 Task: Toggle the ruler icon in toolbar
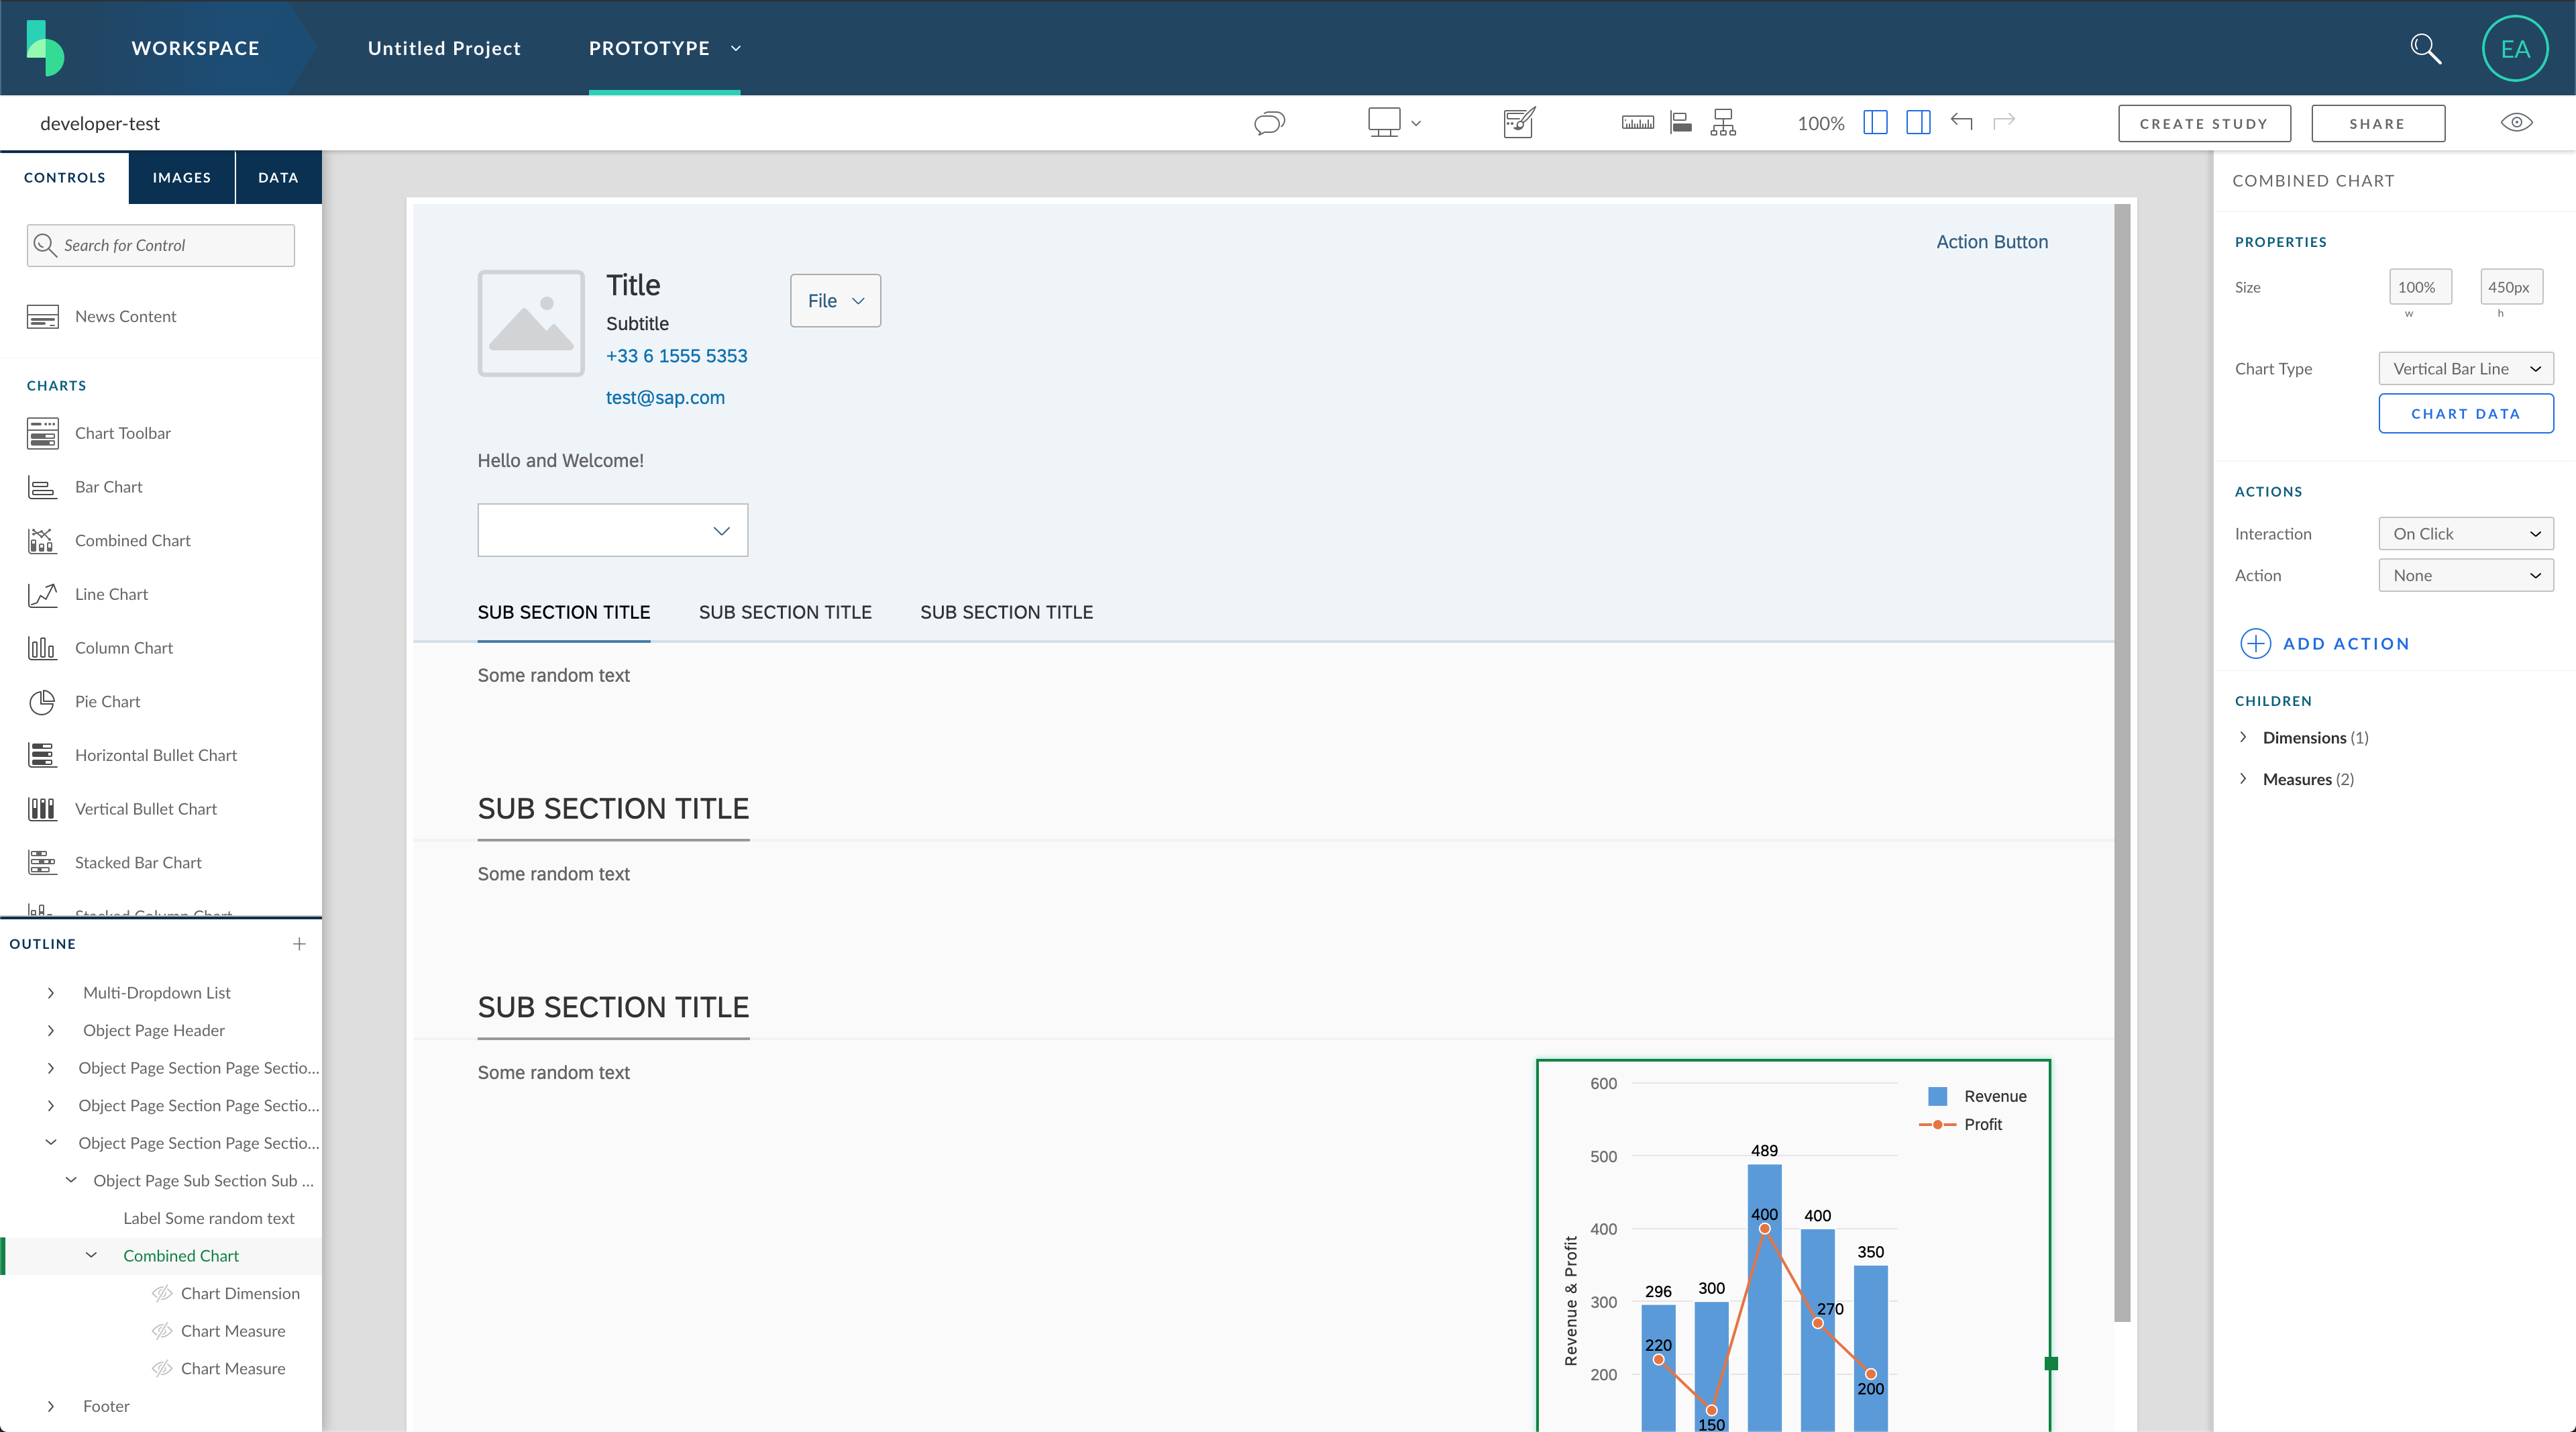tap(1637, 123)
